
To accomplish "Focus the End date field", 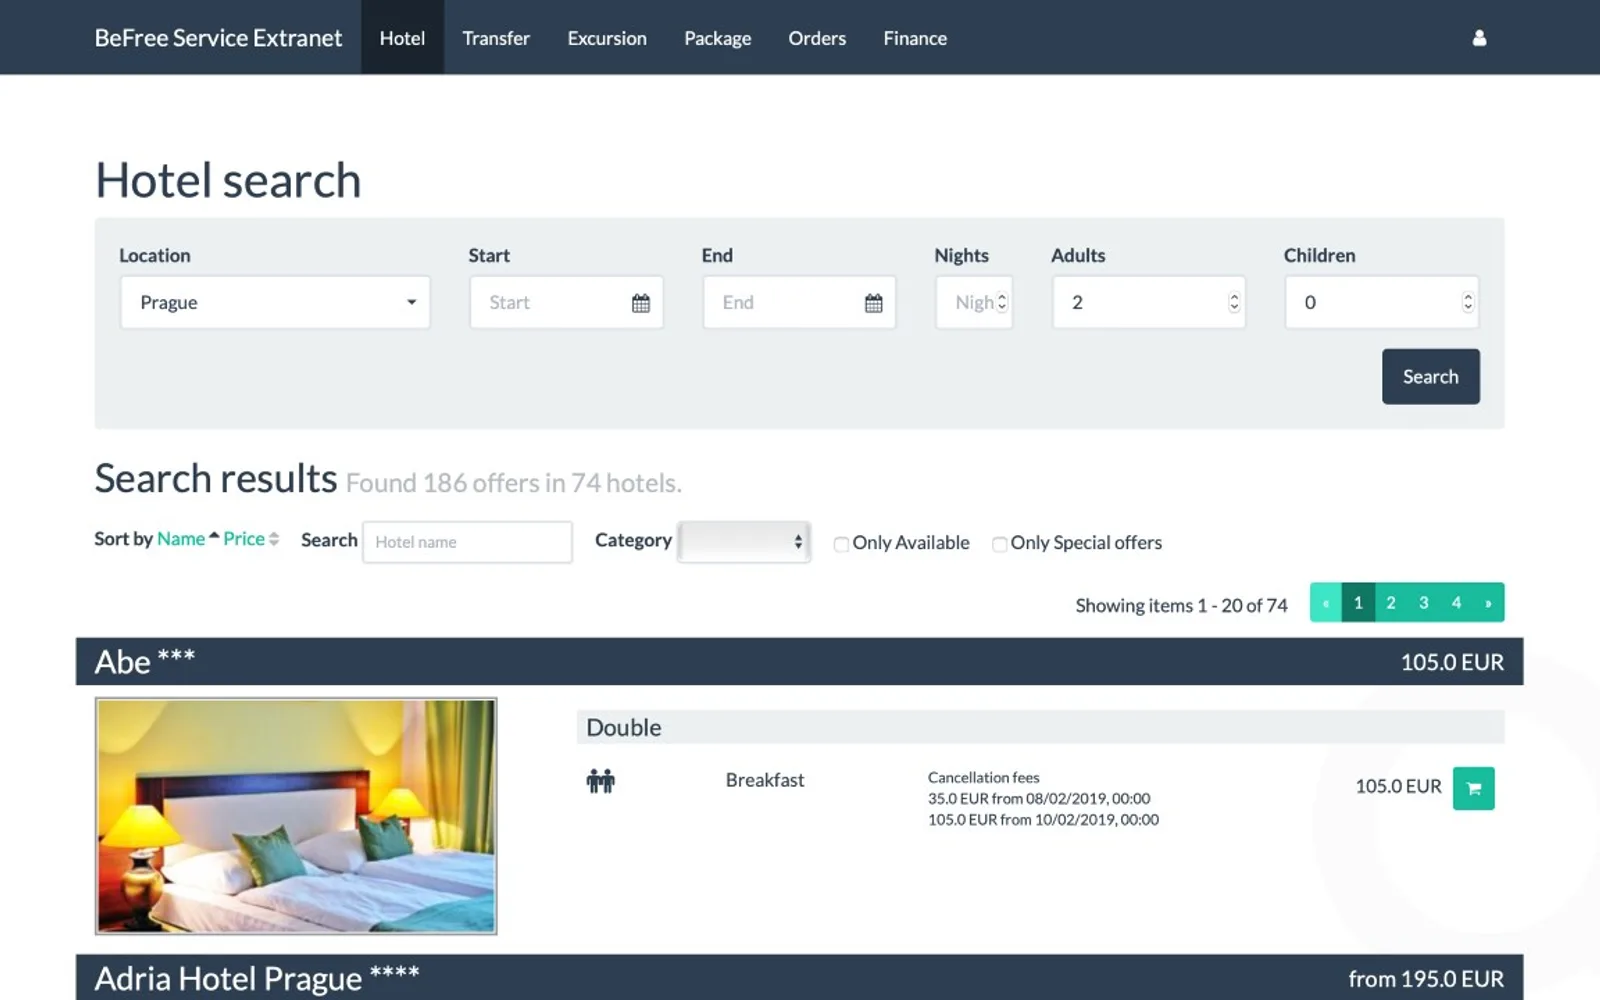I will [799, 302].
